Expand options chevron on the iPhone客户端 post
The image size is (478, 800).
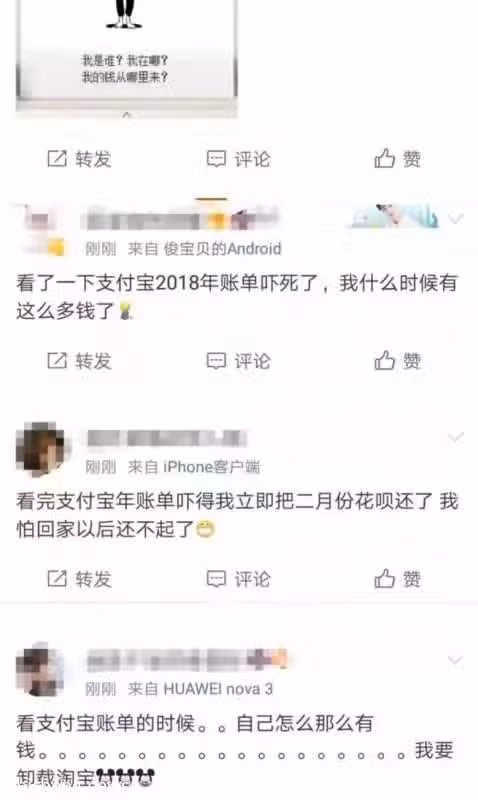coord(456,437)
